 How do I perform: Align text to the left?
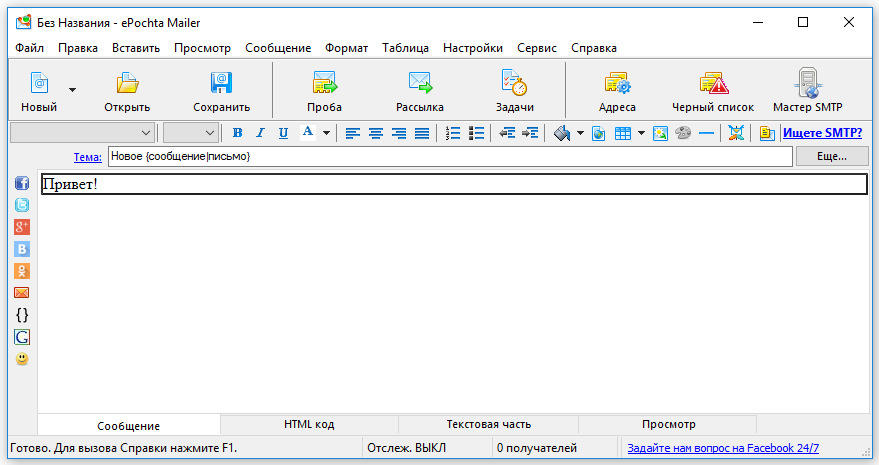point(353,133)
